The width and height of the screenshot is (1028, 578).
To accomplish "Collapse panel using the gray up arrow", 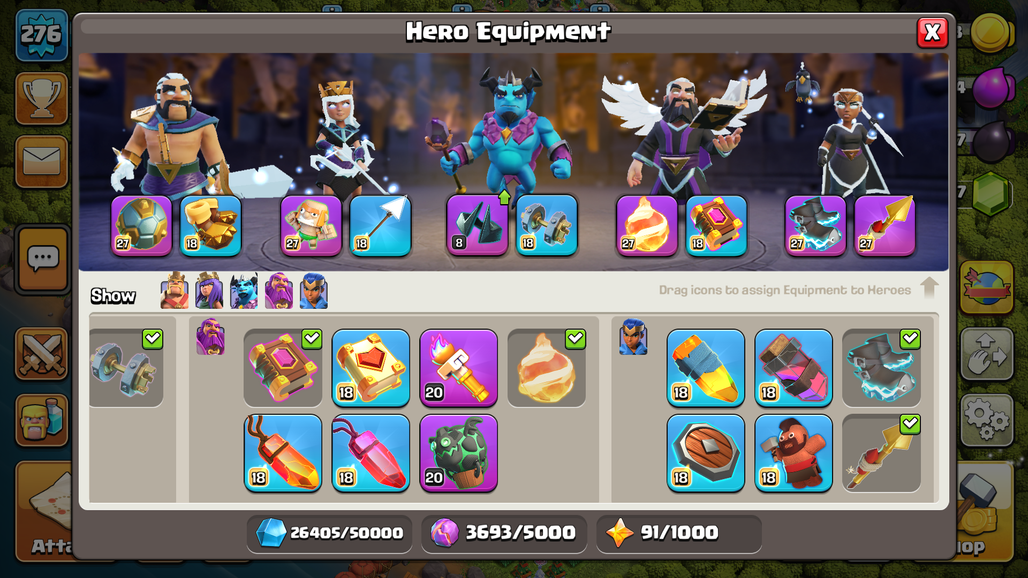I will (x=929, y=288).
